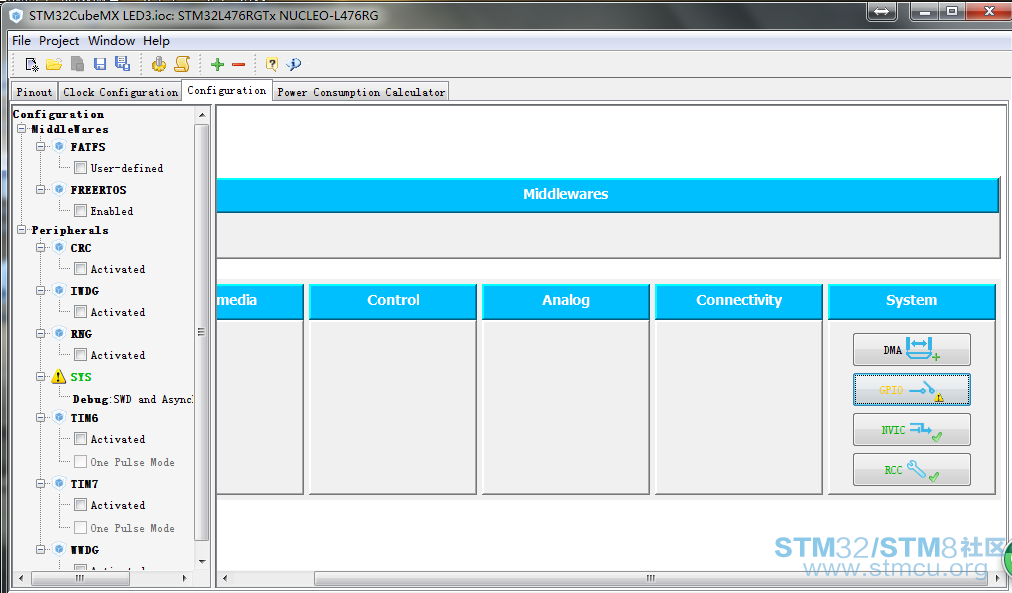Tick the RNG Activated checkbox
Screen dimensions: 1012x593
81,355
